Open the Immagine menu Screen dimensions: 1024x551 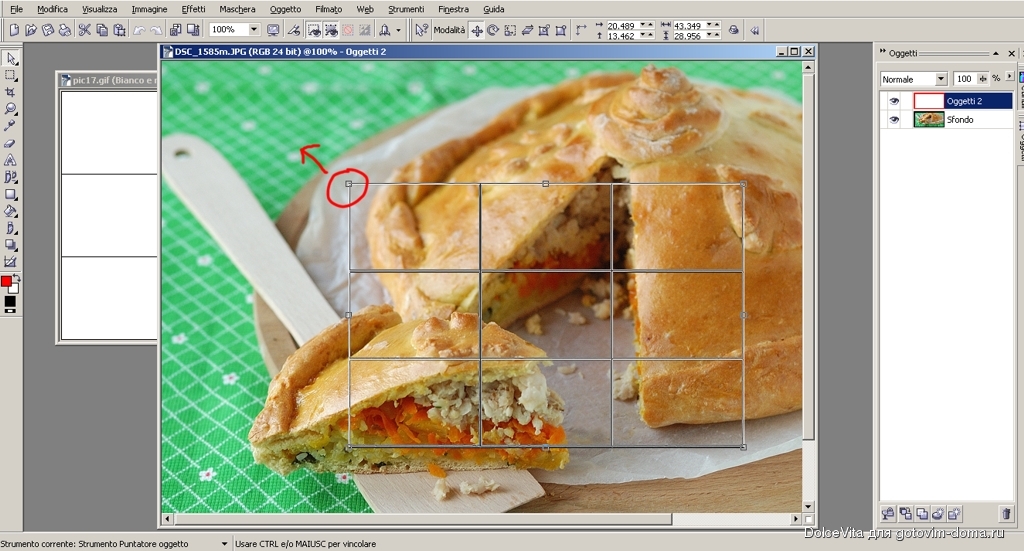pyautogui.click(x=150, y=9)
